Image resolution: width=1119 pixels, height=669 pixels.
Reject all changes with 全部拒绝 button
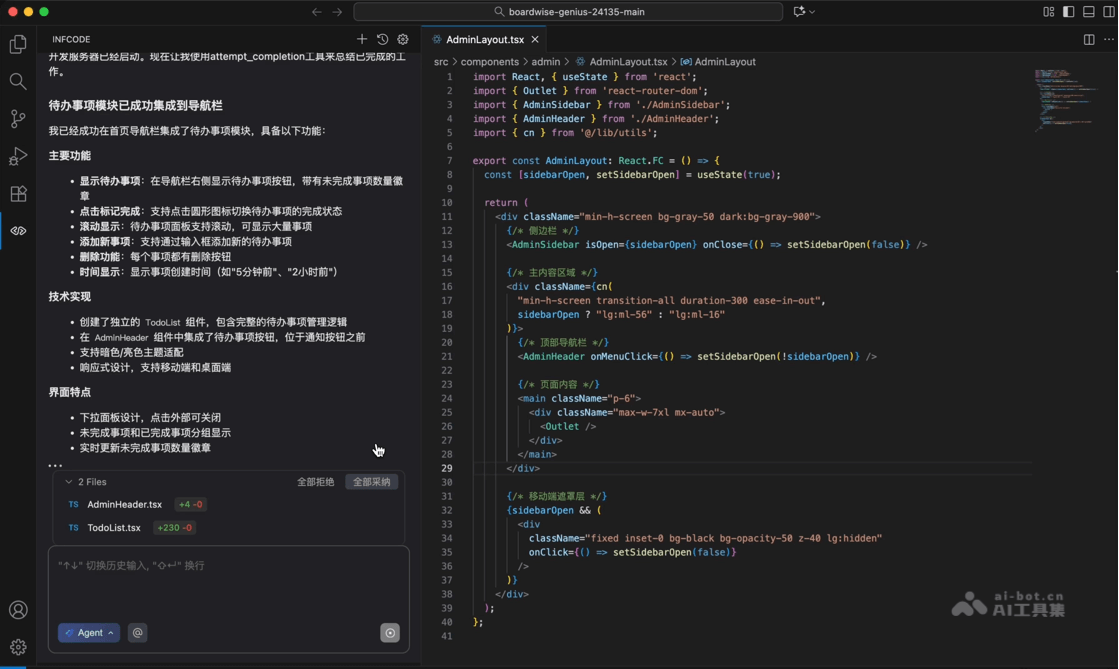tap(315, 481)
